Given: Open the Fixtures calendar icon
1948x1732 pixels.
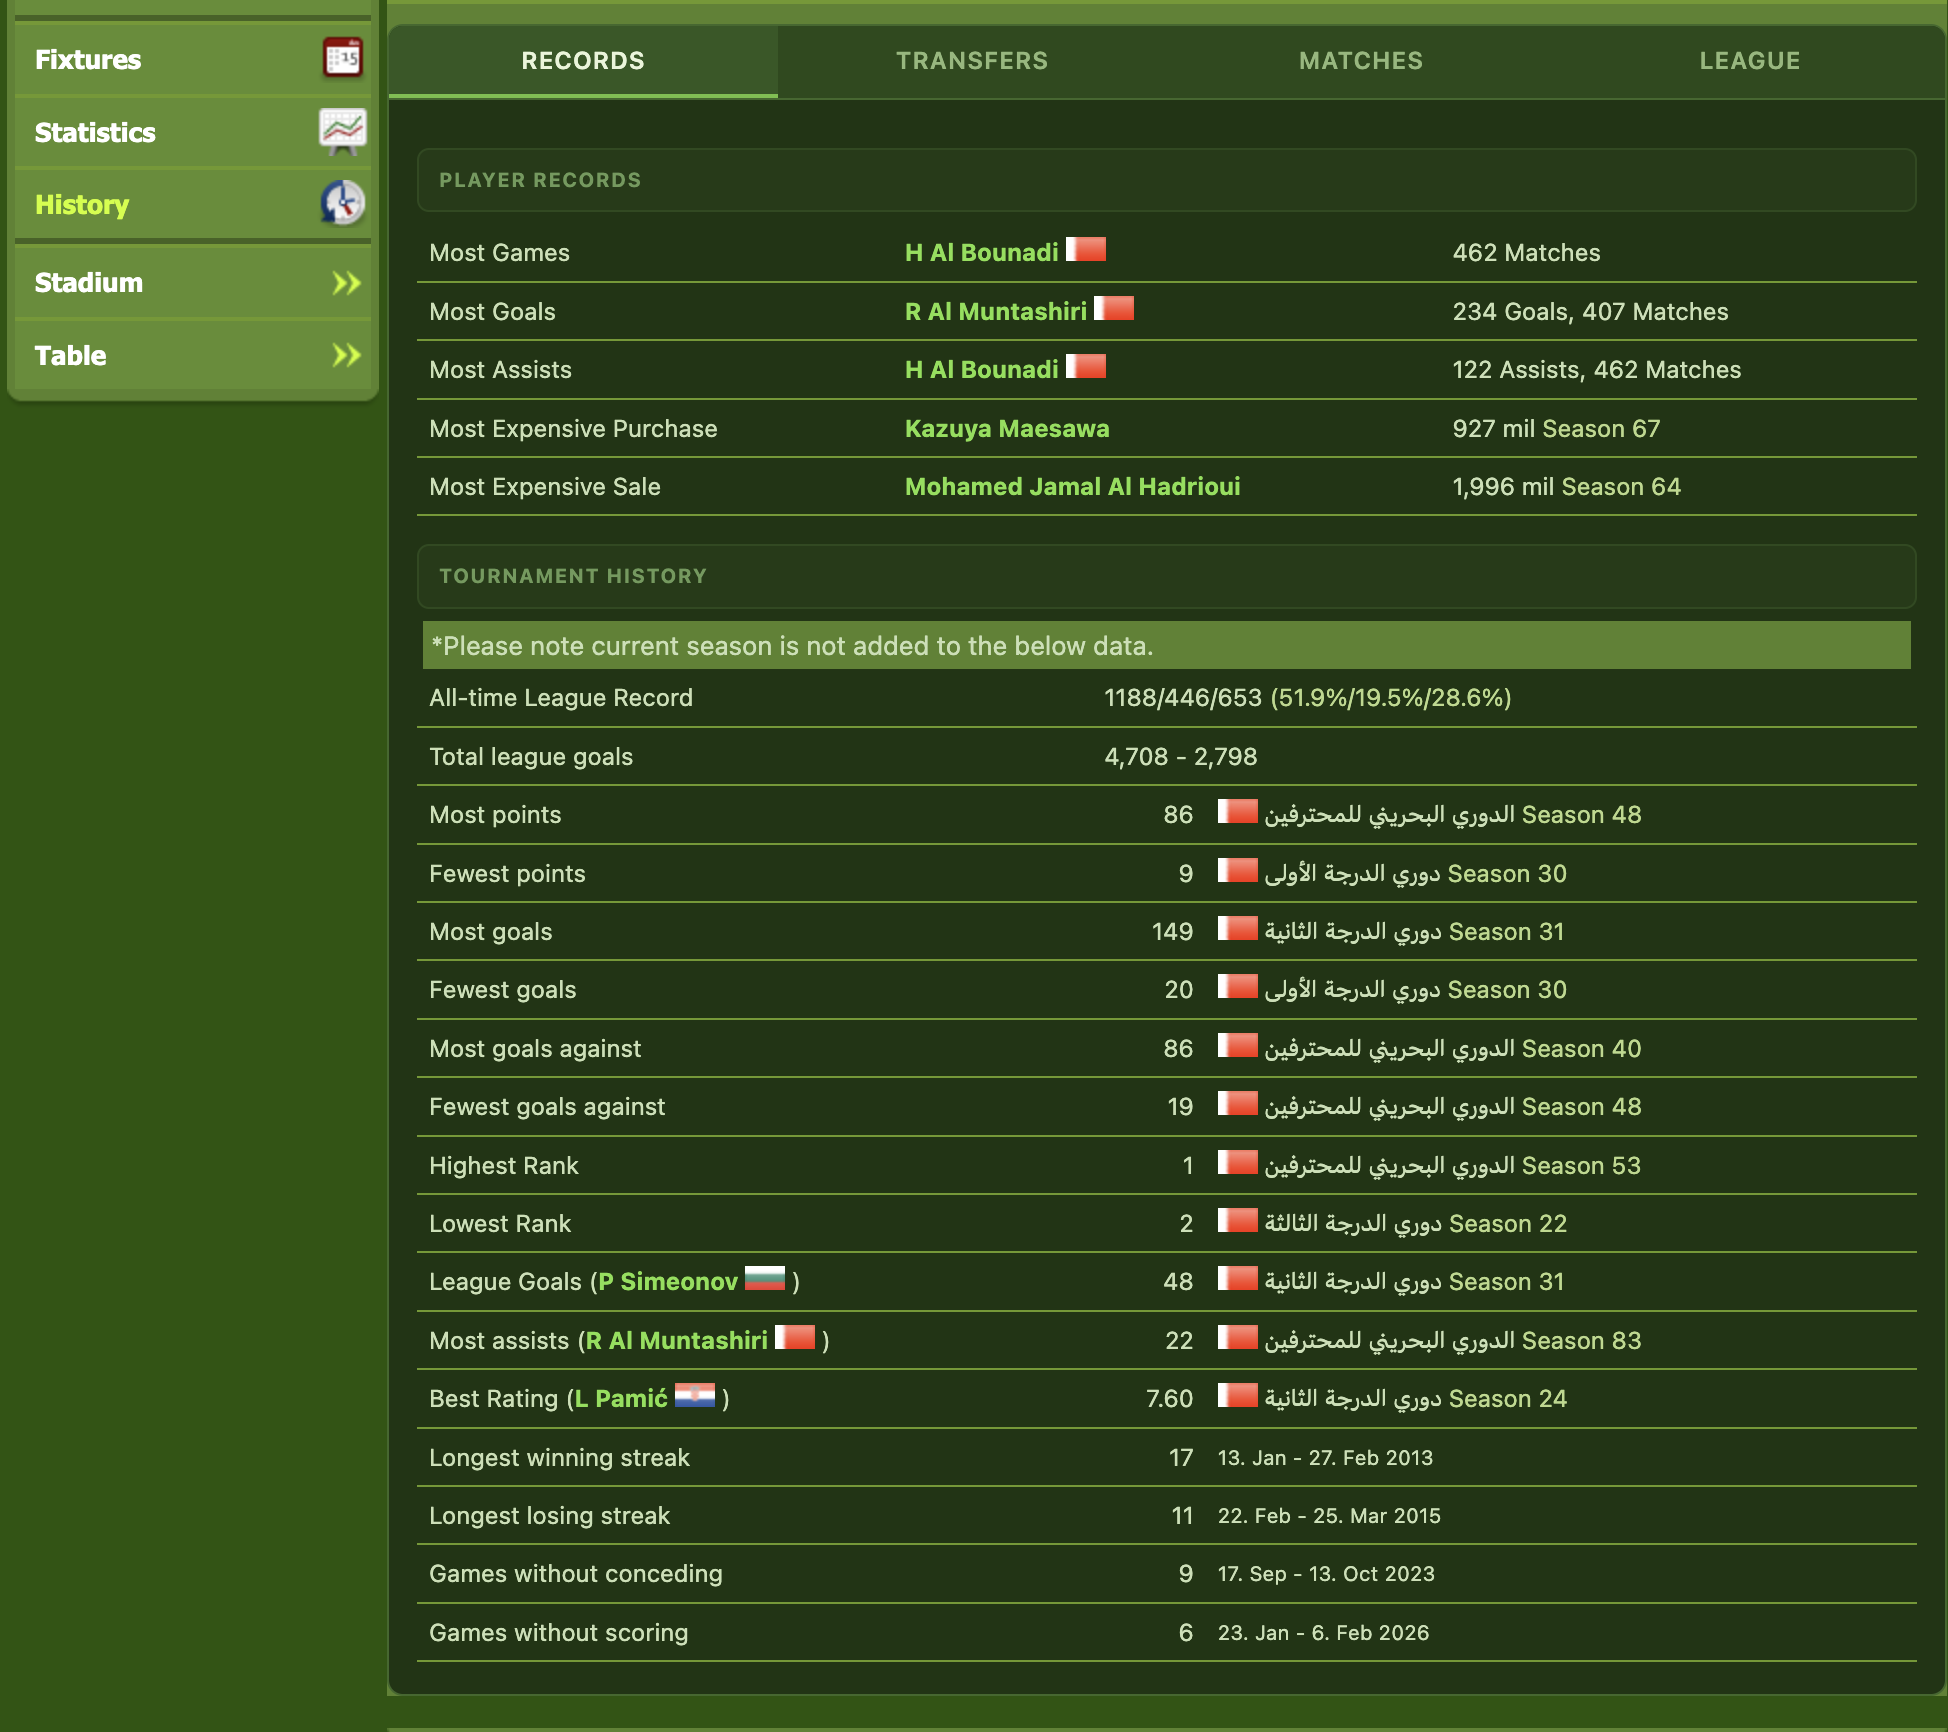Looking at the screenshot, I should click(x=343, y=58).
